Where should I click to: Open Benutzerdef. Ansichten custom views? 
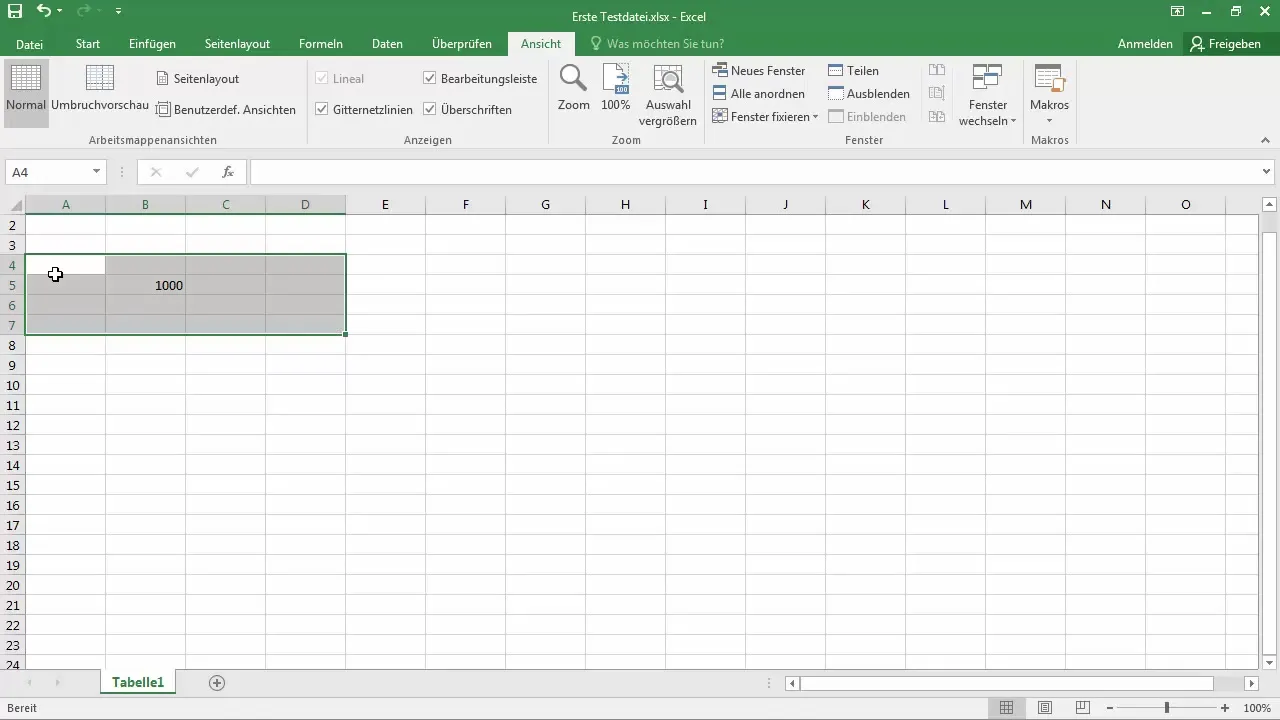(226, 110)
